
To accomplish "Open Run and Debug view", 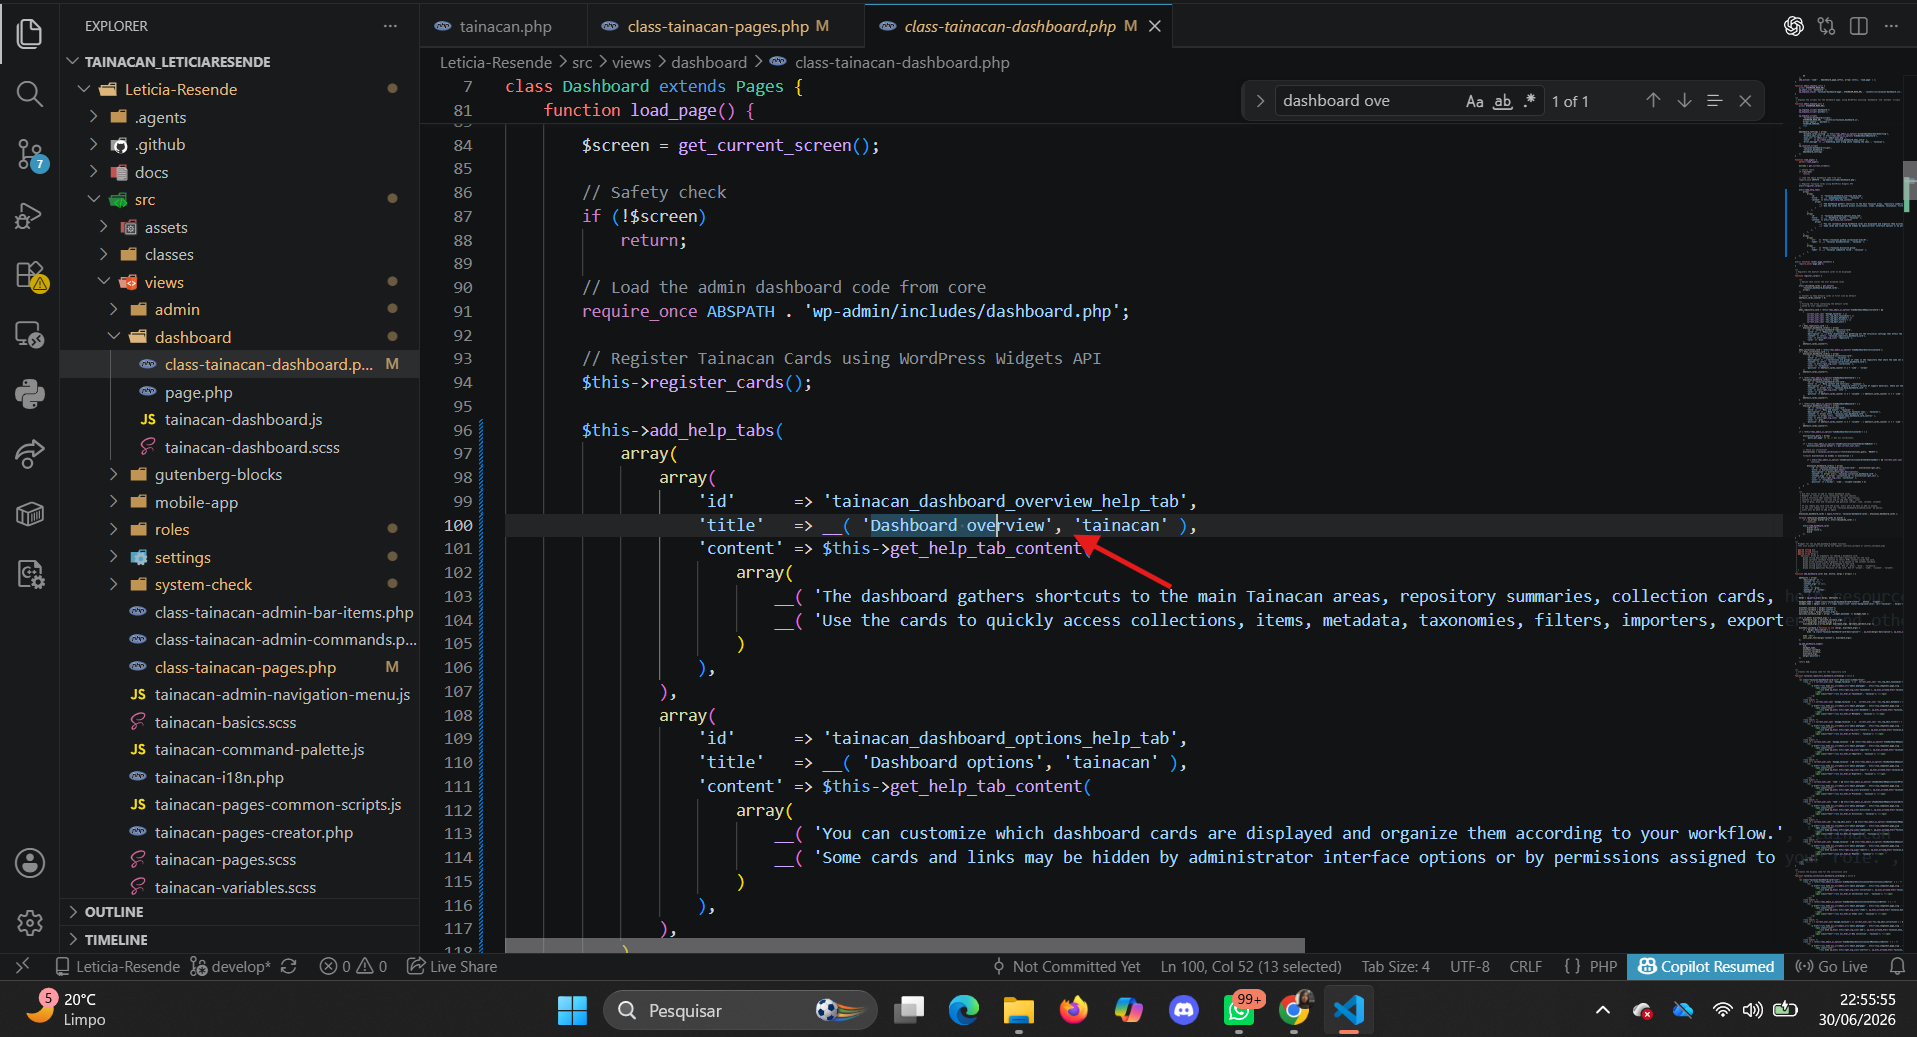I will pos(30,215).
